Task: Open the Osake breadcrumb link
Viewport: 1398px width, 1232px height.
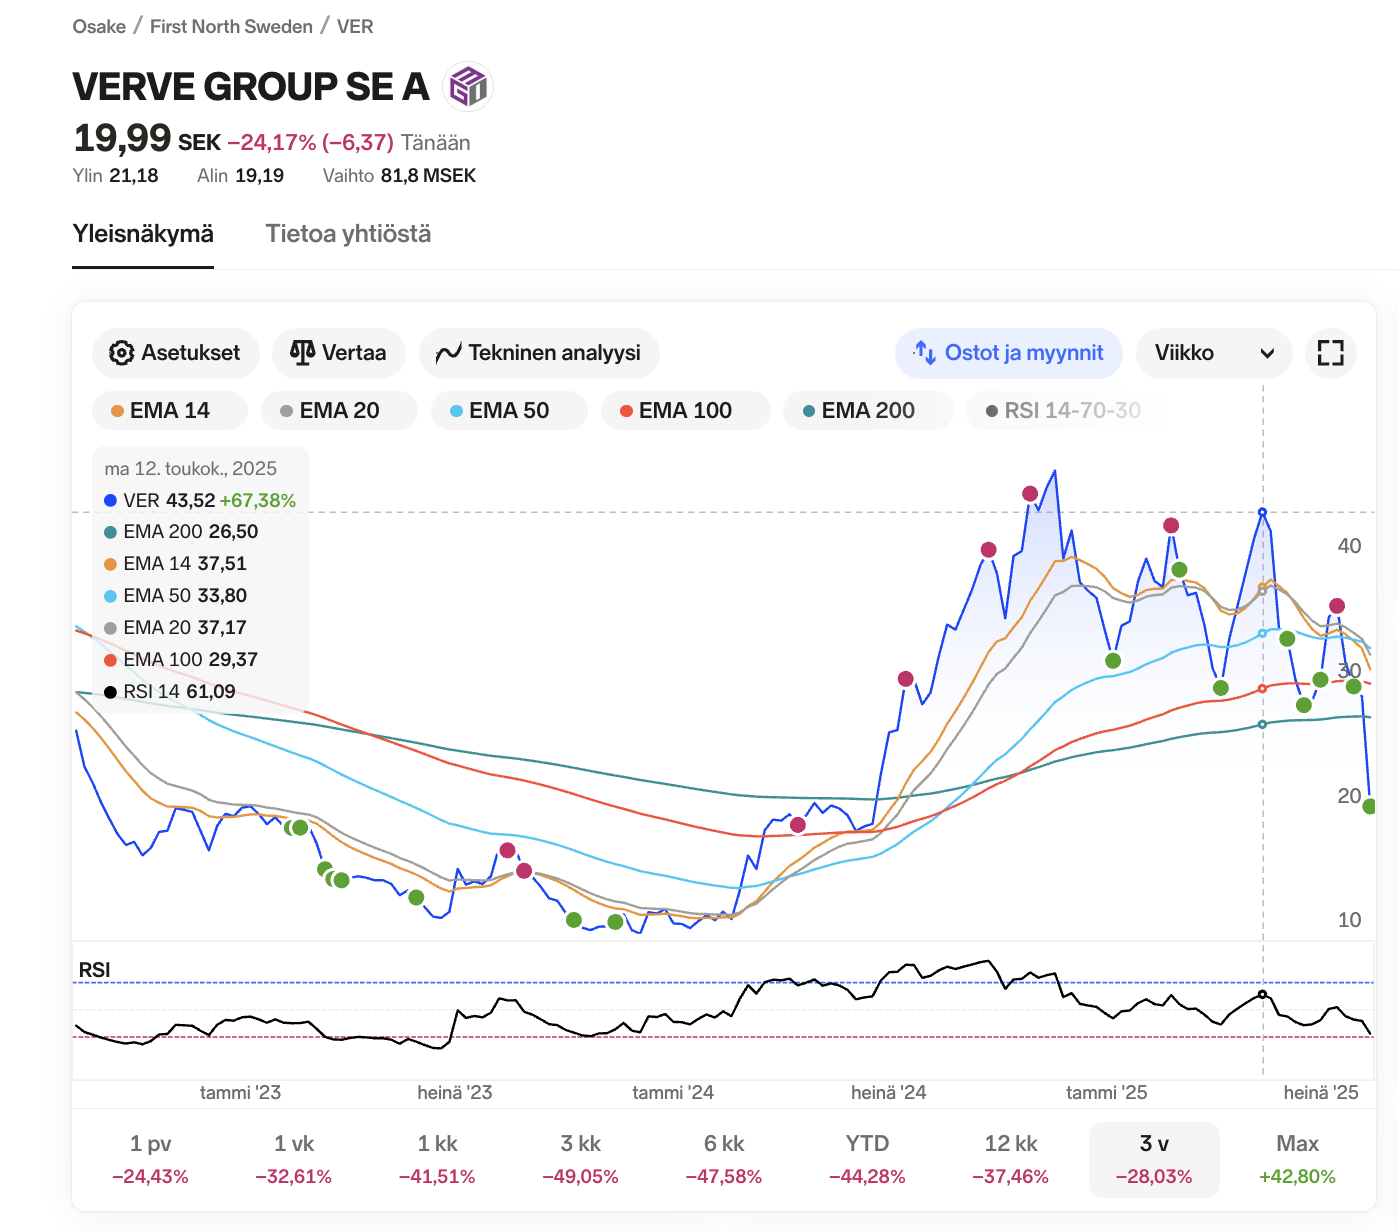Action: [x=99, y=27]
